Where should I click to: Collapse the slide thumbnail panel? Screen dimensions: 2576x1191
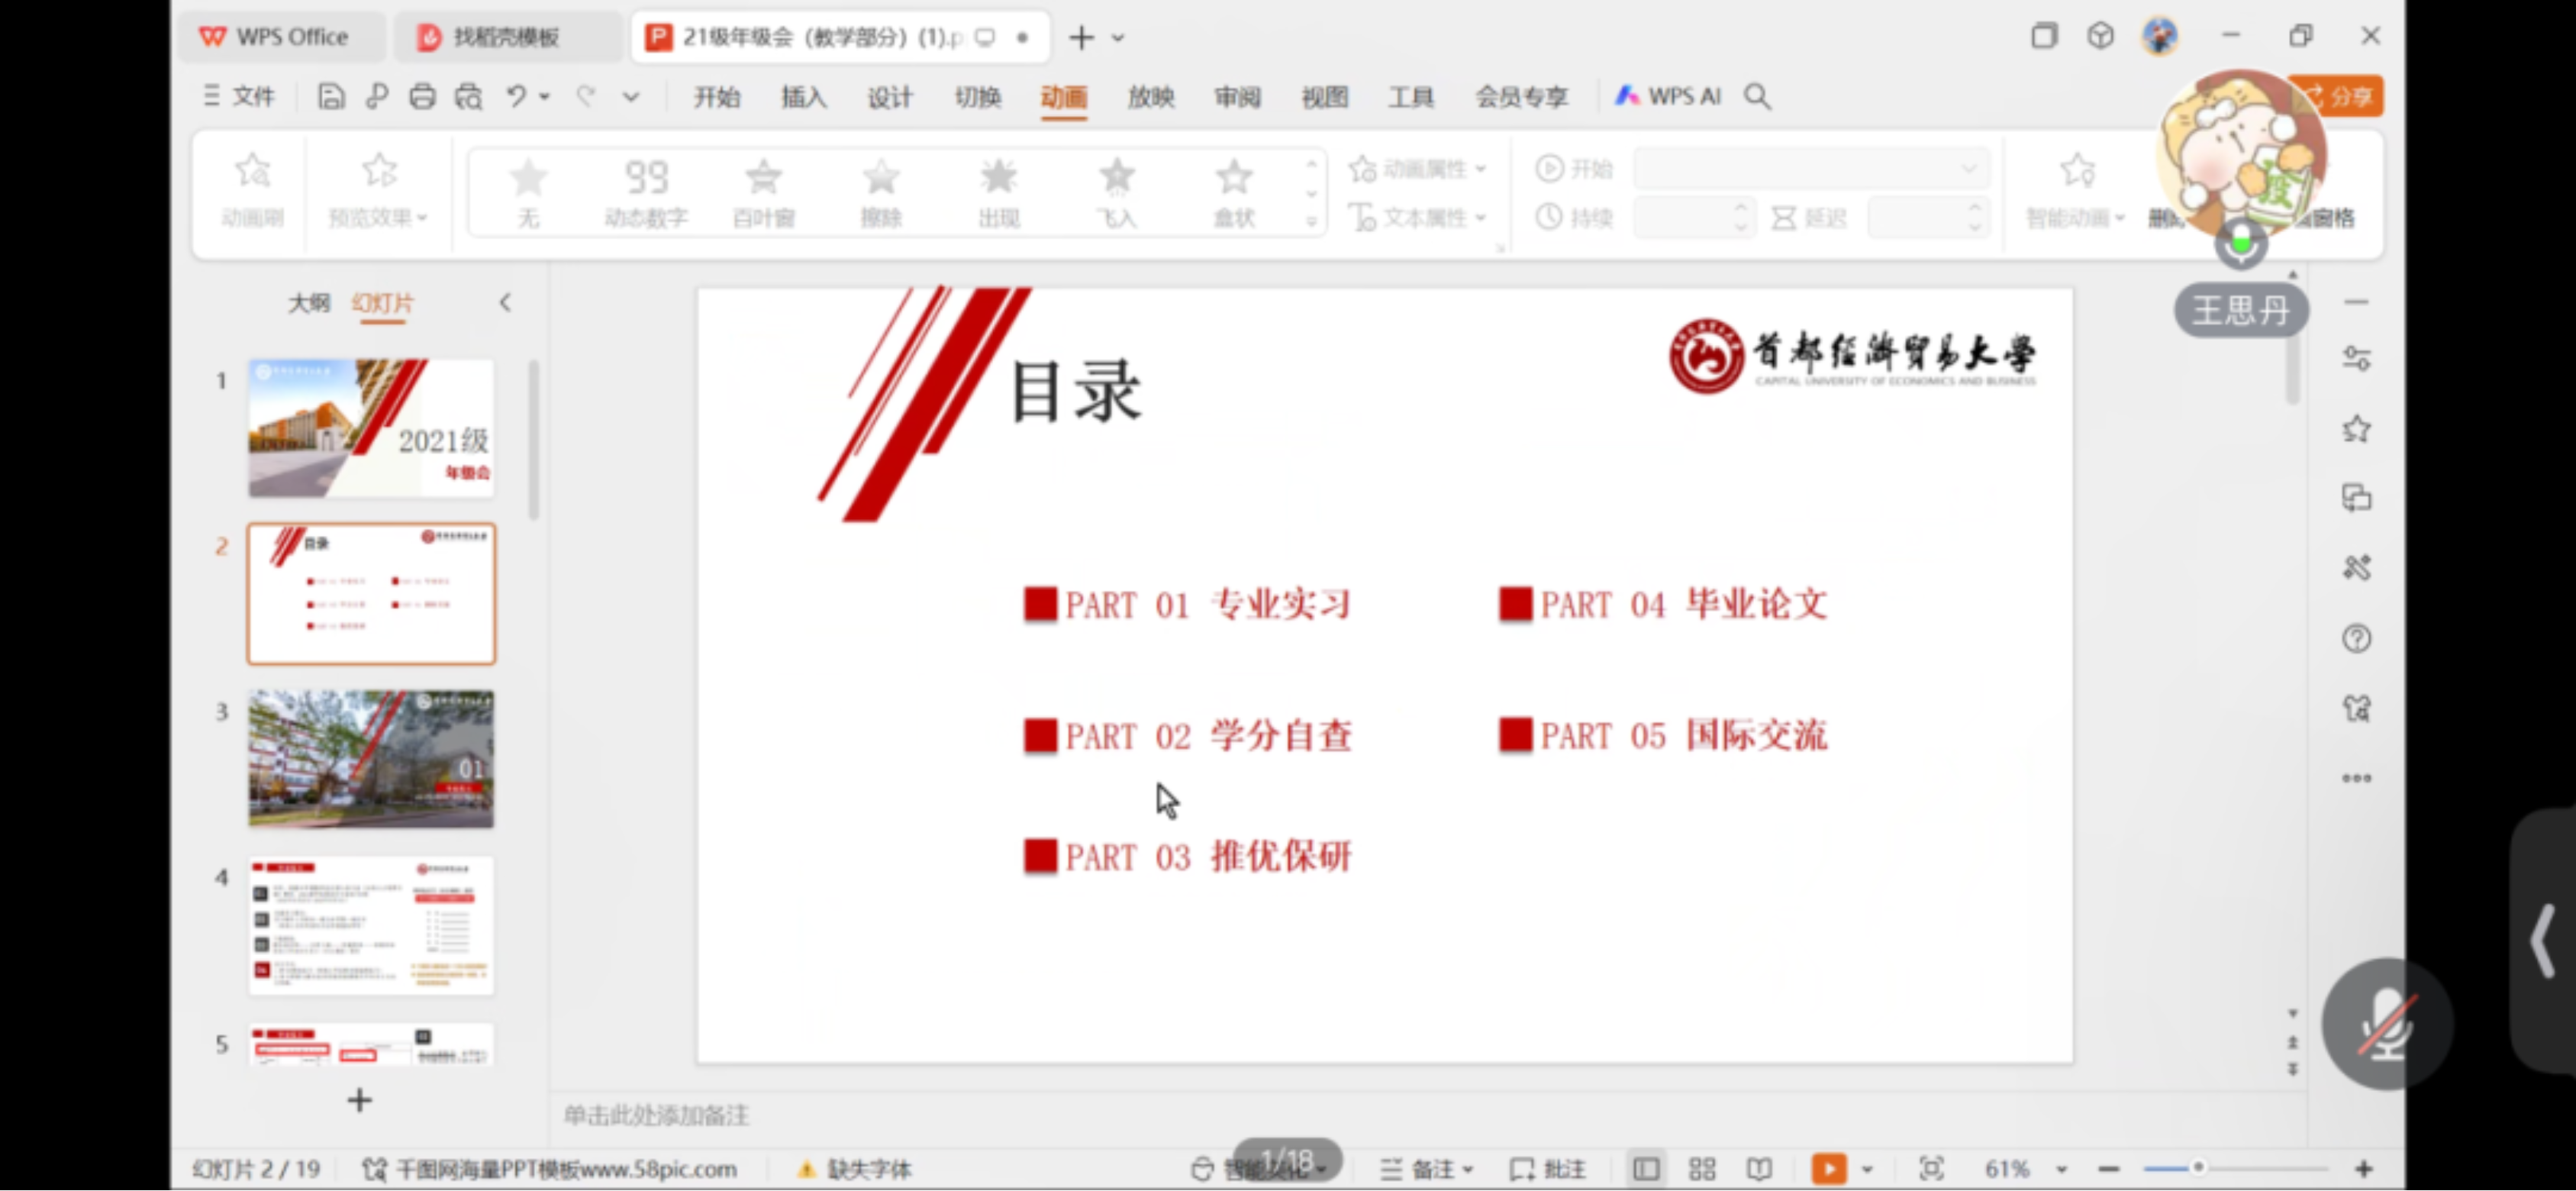[x=505, y=303]
